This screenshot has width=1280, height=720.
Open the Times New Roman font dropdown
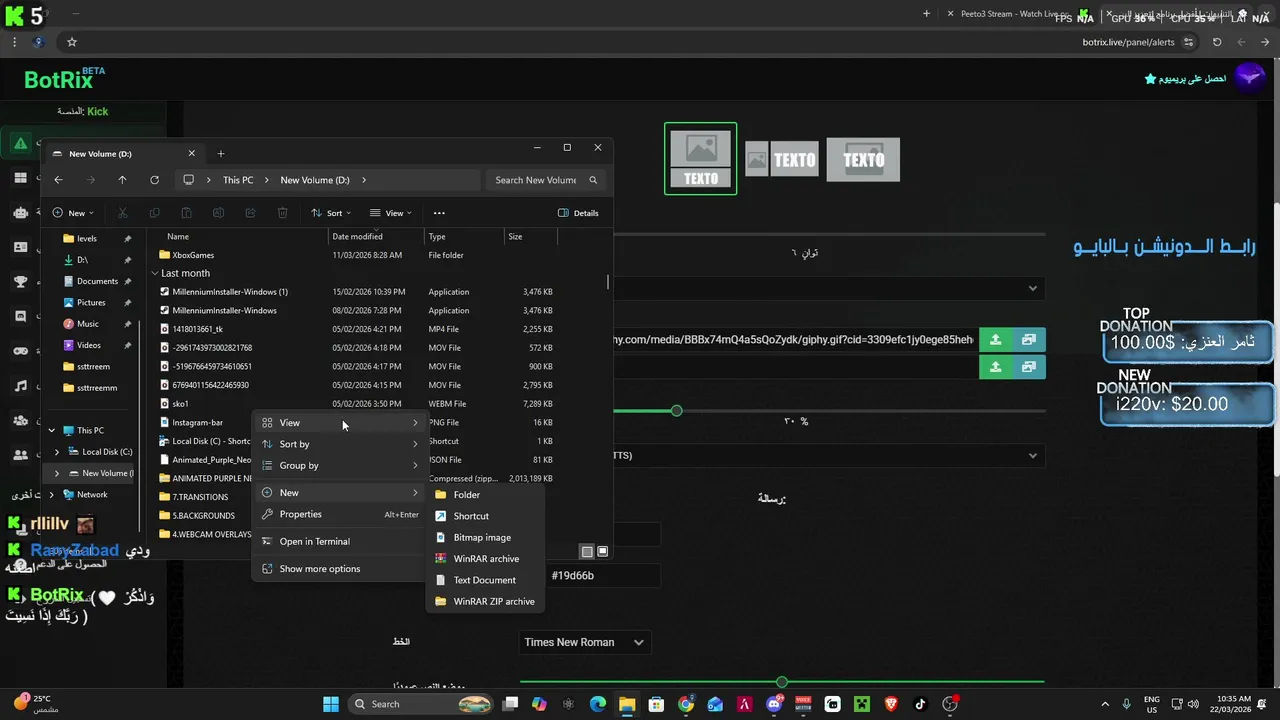click(x=585, y=642)
